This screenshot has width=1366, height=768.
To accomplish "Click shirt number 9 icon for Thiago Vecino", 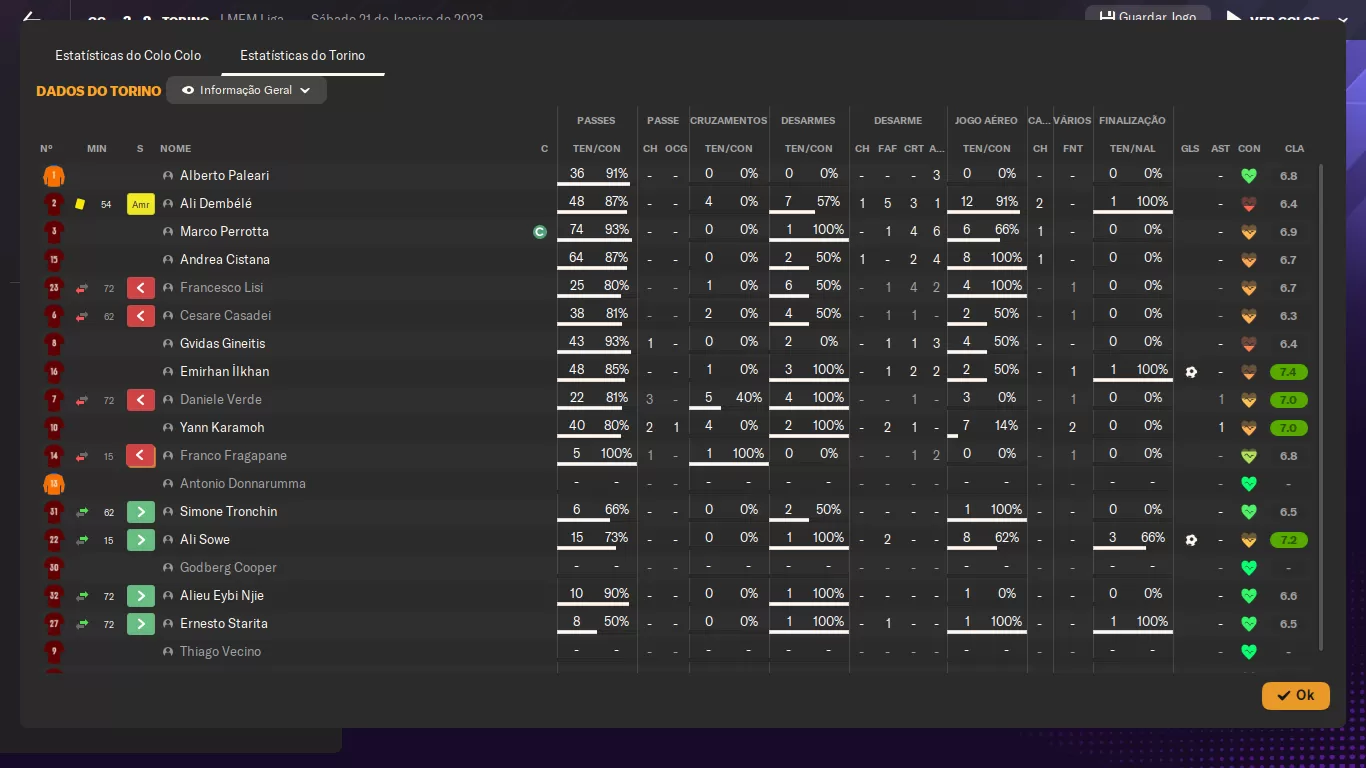I will click(54, 652).
